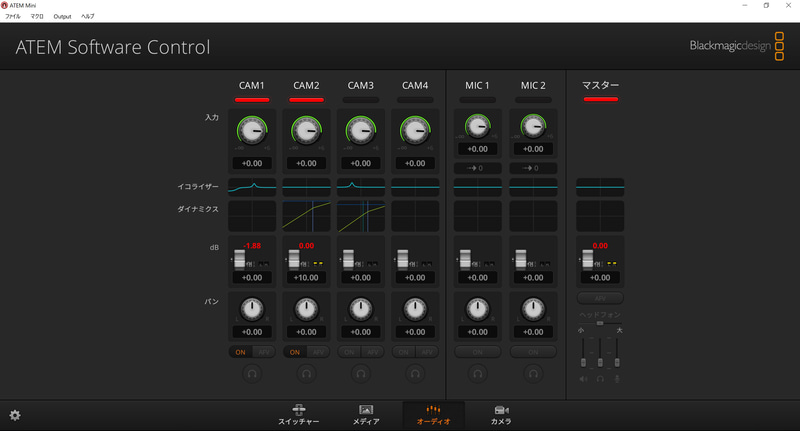Enable the MIC 2 ON button
Screen dimensions: 800x431
[533, 352]
